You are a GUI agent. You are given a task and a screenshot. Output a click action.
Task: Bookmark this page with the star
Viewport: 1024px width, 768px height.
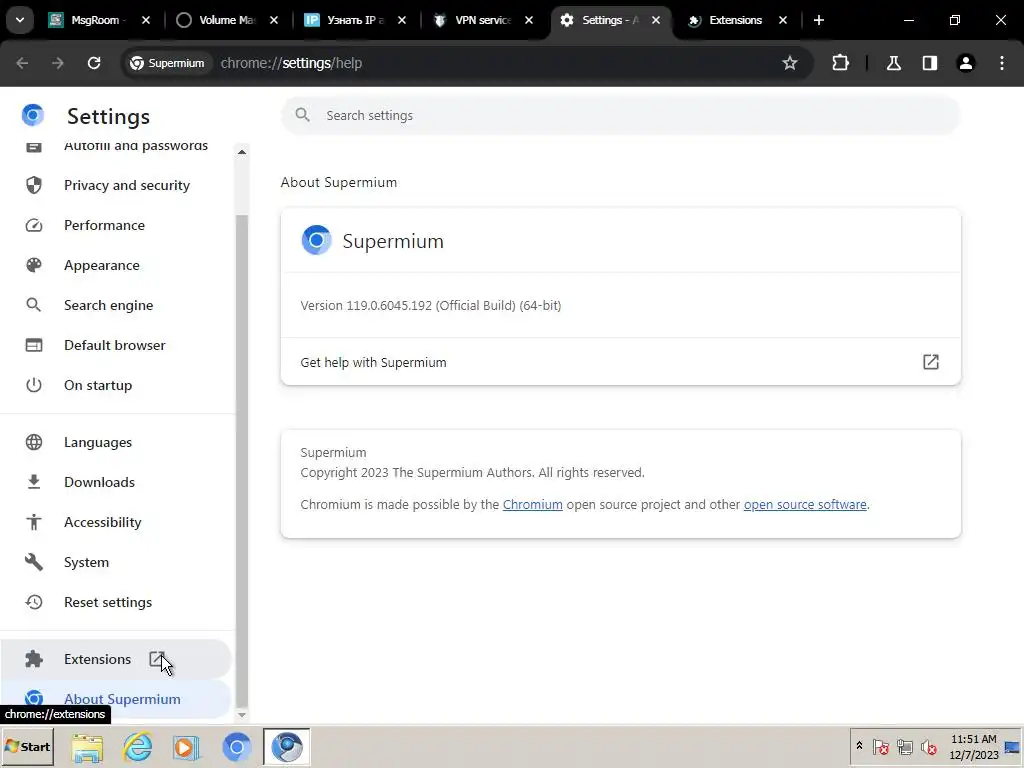[790, 63]
